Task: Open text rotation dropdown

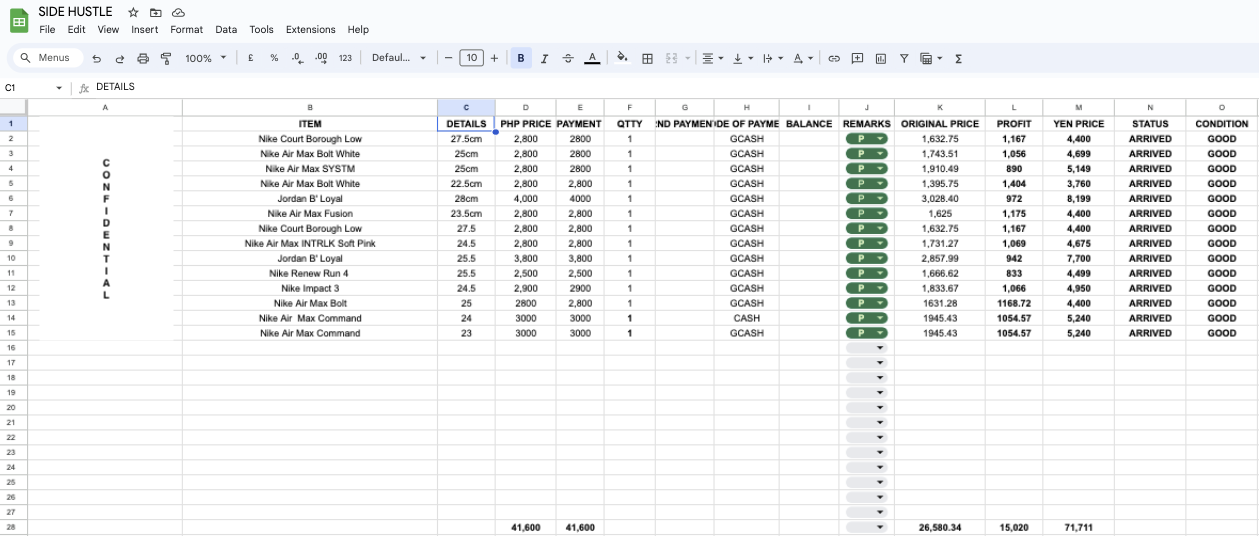Action: (x=803, y=58)
